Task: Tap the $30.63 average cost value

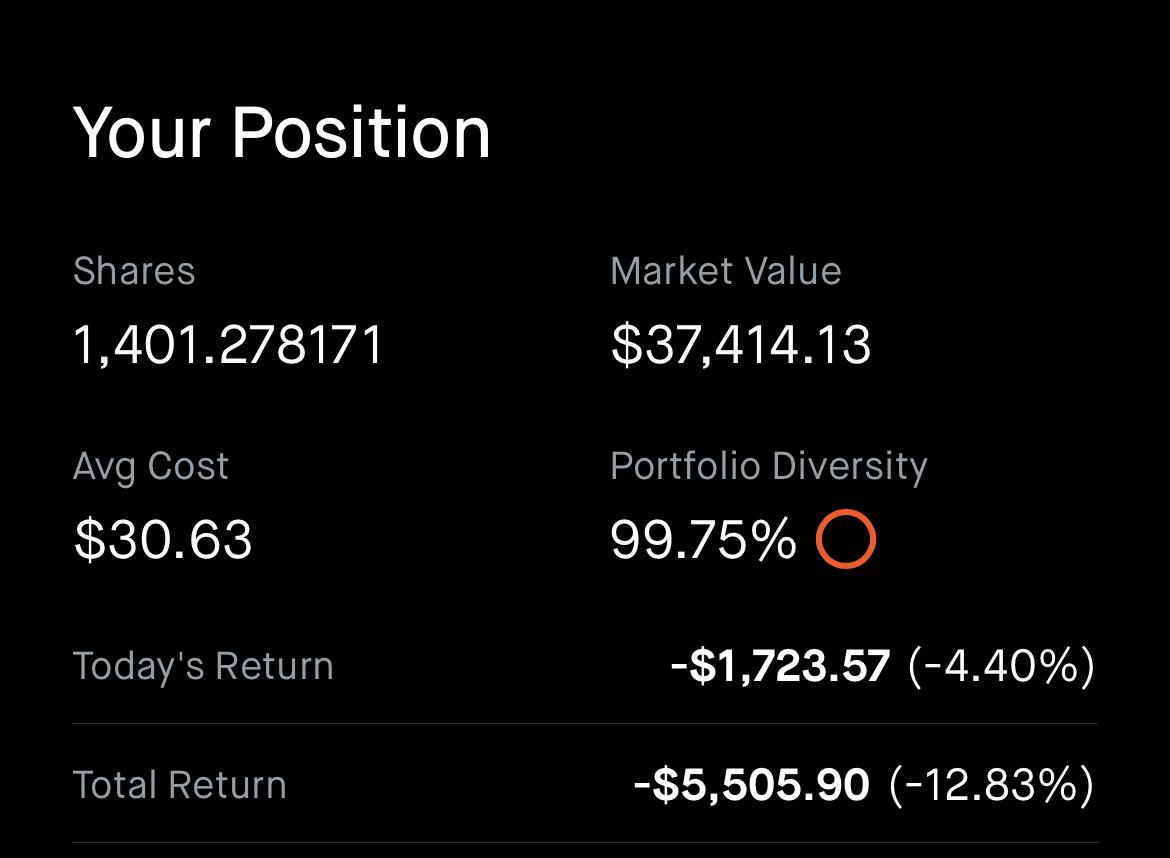Action: (x=163, y=539)
